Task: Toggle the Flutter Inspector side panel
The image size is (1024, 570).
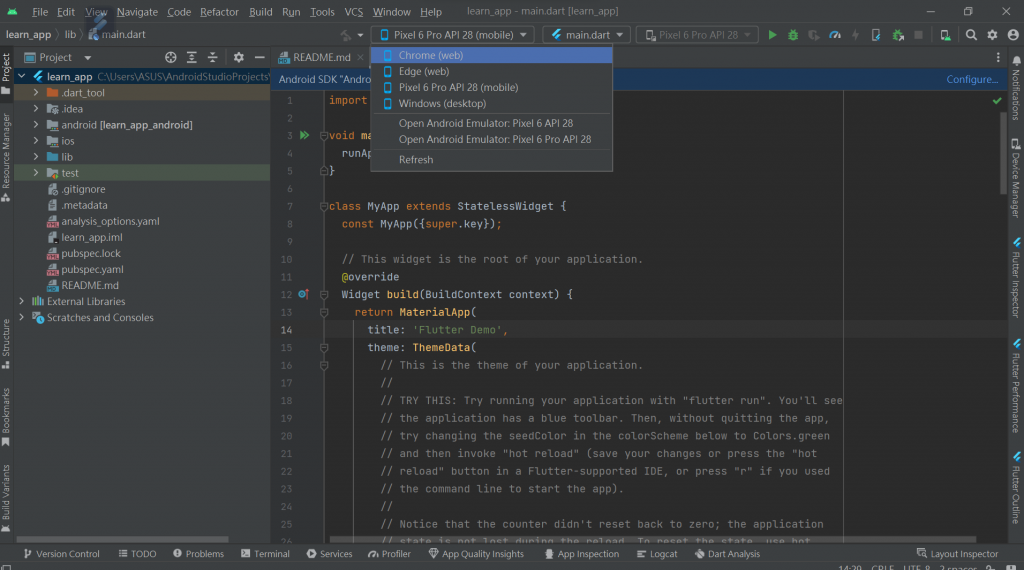Action: (1016, 281)
